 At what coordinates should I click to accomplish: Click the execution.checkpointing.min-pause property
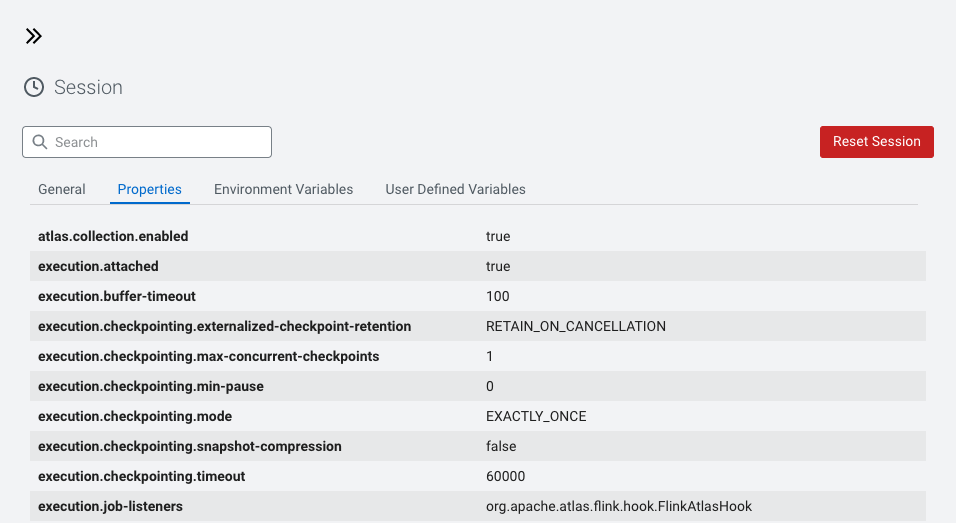pyautogui.click(x=150, y=386)
